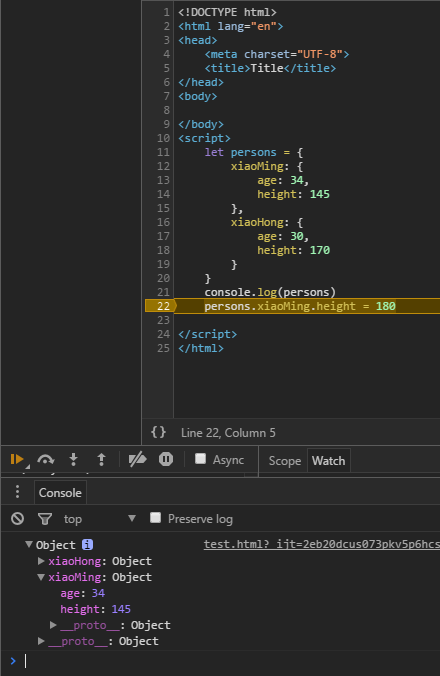Select the Watch tab
The image size is (440, 676).
328,461
